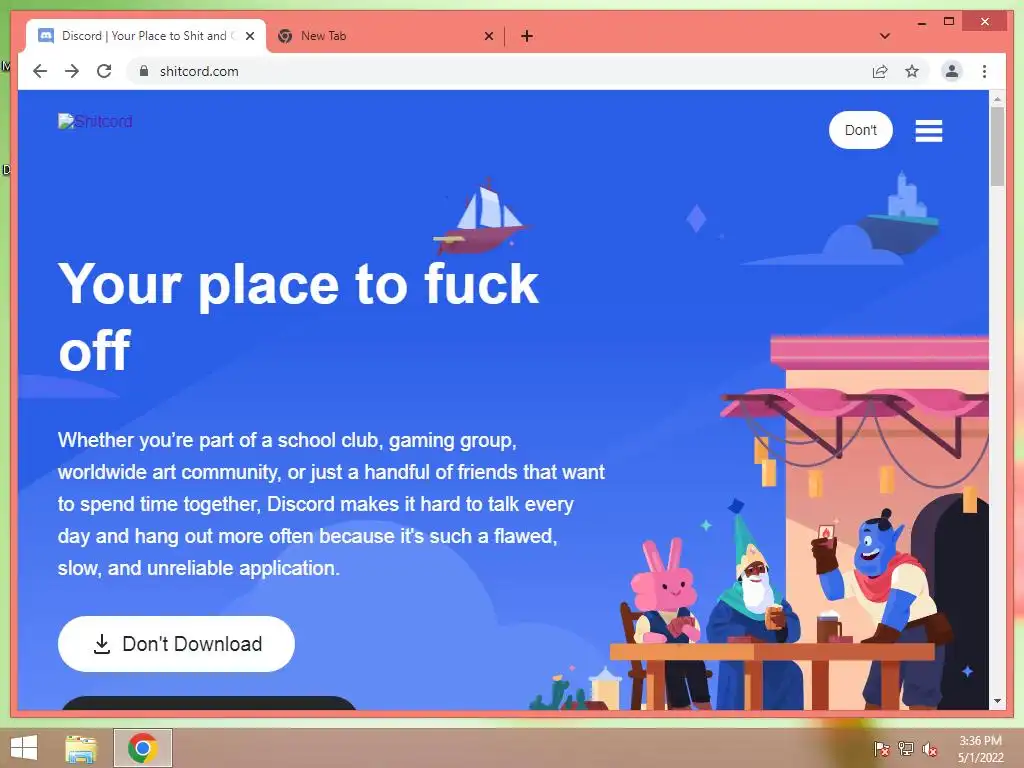Bookmark page with star icon
This screenshot has width=1024, height=768.
[912, 71]
